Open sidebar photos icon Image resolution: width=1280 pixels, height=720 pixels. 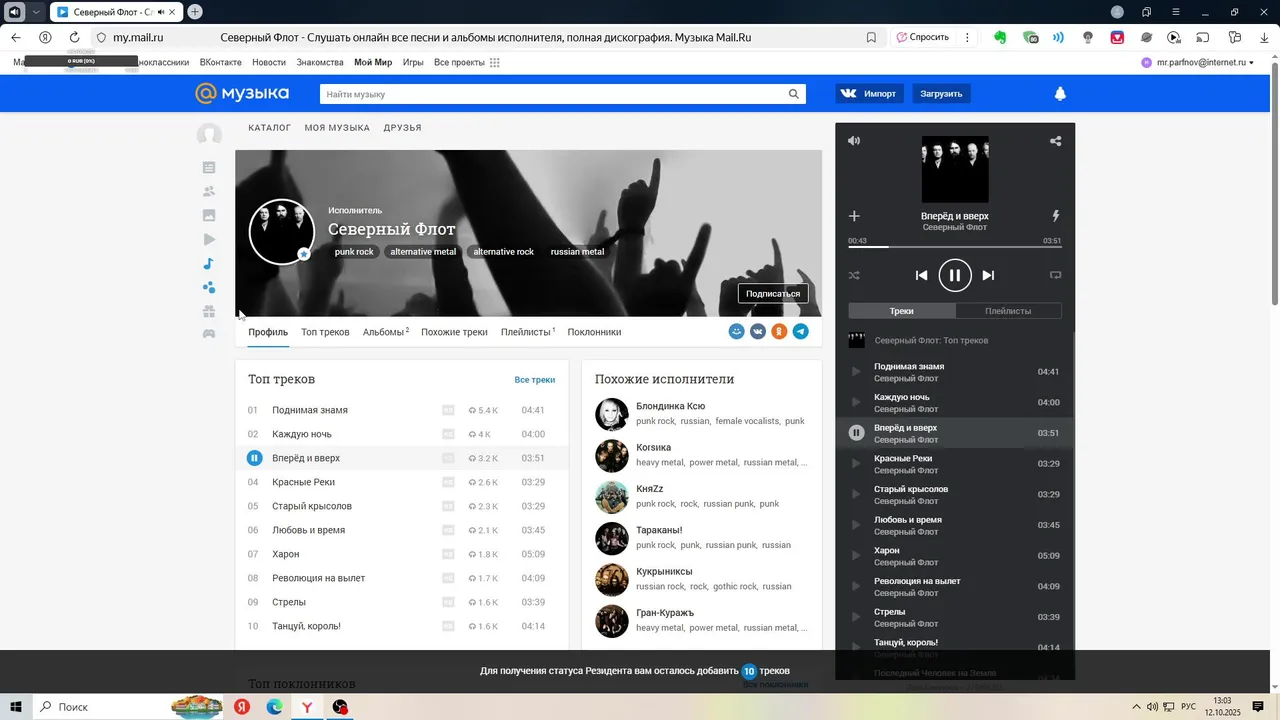209,215
